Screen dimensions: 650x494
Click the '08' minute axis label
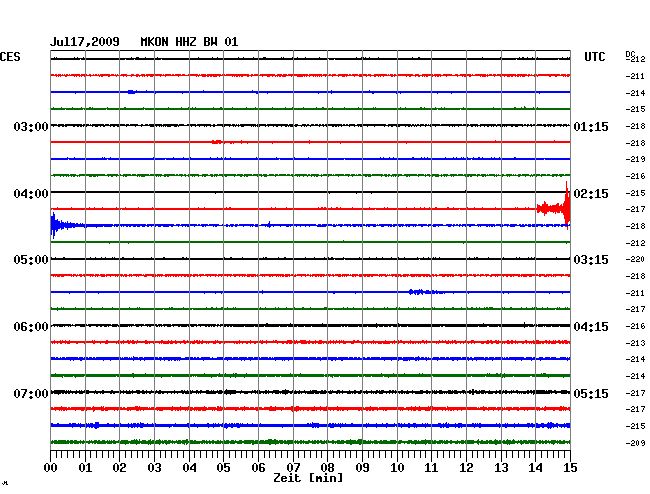(x=327, y=467)
